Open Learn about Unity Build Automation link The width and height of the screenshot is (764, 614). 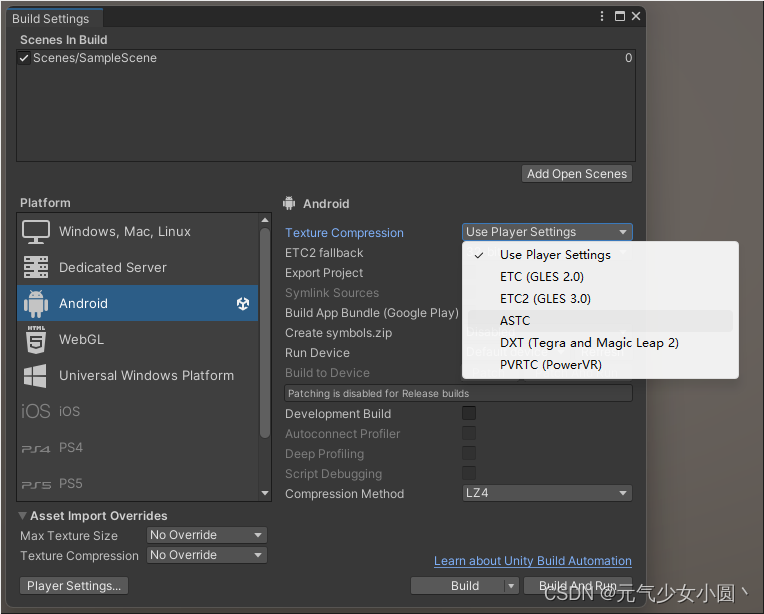click(533, 561)
